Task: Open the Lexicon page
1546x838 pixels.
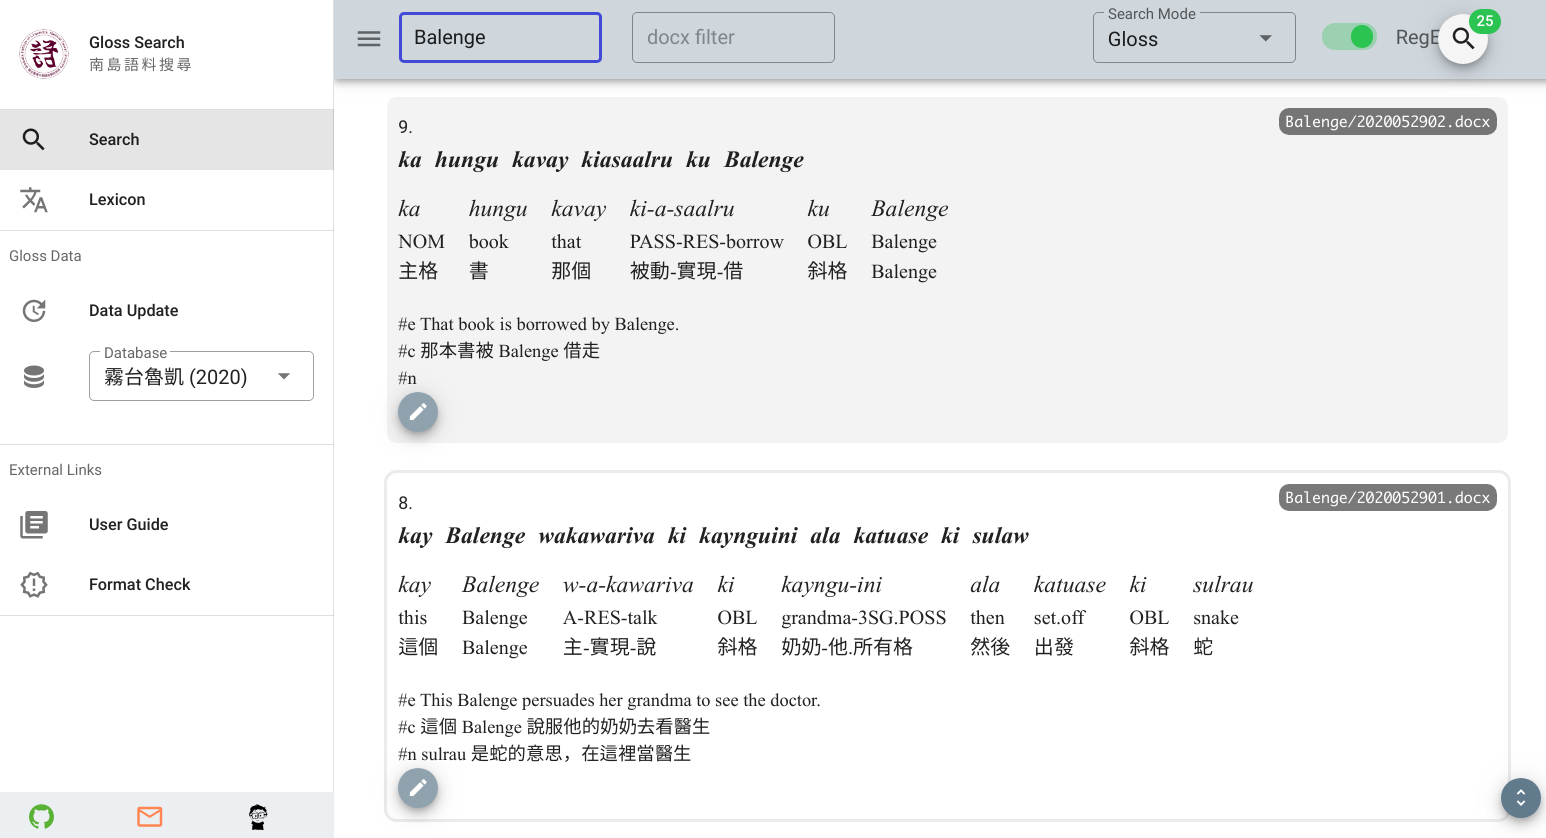Action: click(x=116, y=199)
